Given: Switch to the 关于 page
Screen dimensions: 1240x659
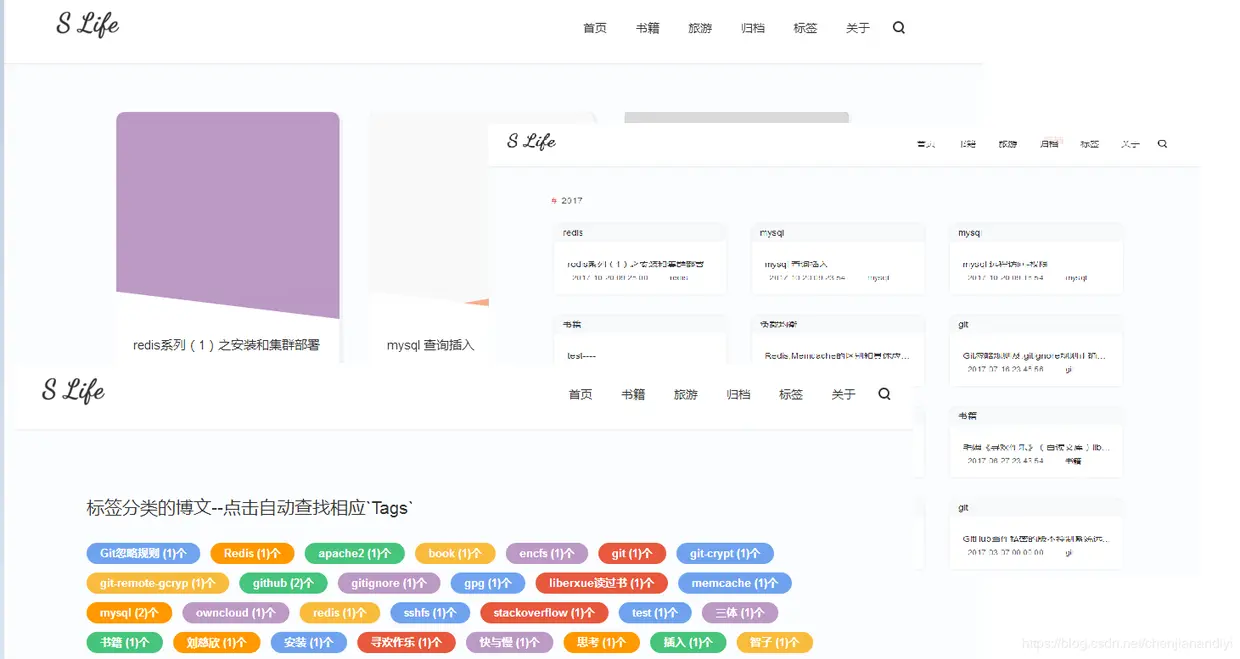Looking at the screenshot, I should [x=858, y=27].
